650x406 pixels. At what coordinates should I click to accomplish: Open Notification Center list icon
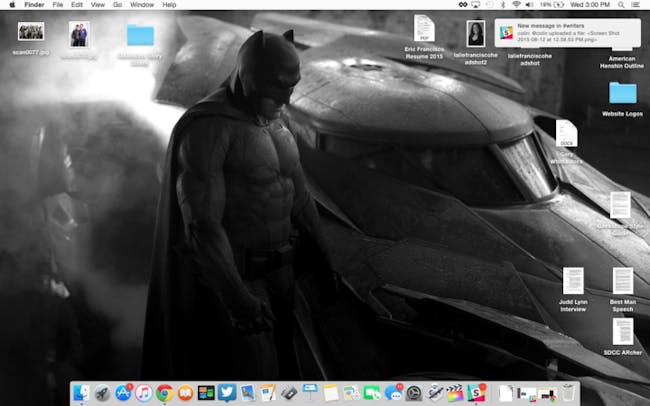[635, 5]
